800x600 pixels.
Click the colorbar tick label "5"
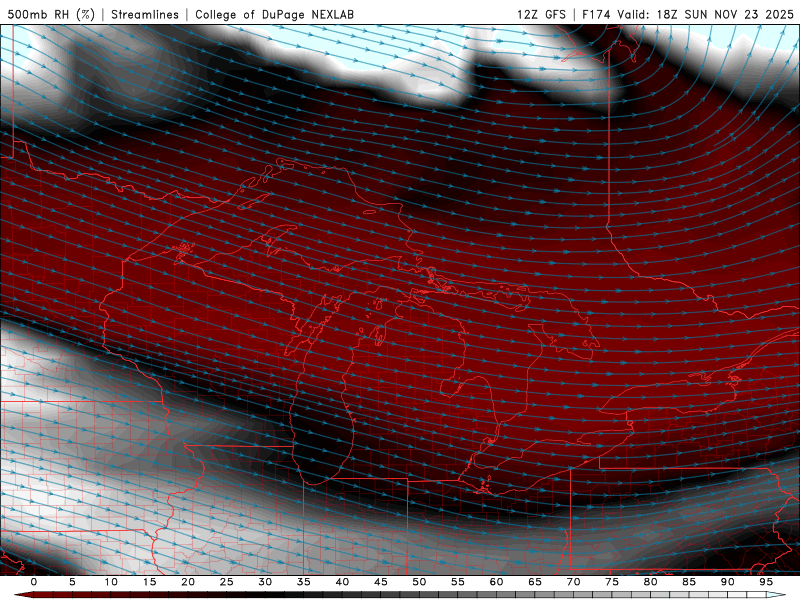72,582
